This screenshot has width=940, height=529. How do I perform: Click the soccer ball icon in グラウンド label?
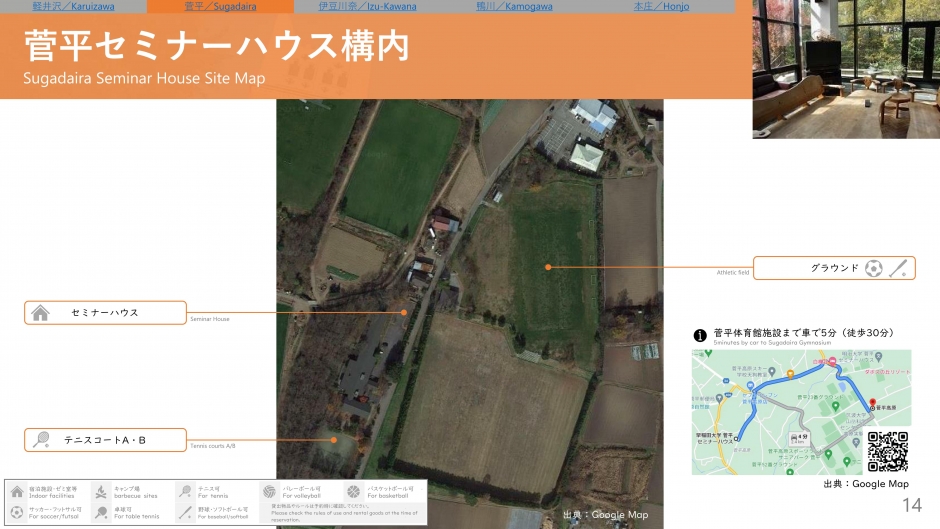pyautogui.click(x=873, y=268)
